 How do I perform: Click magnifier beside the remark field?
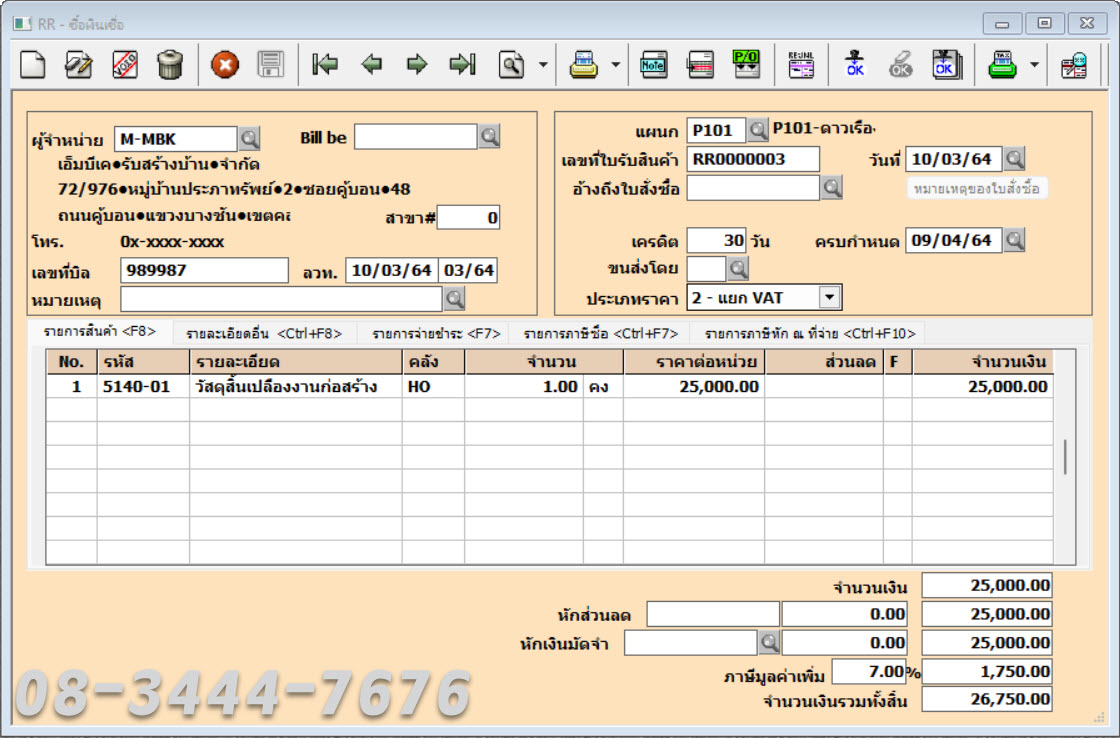tap(454, 299)
